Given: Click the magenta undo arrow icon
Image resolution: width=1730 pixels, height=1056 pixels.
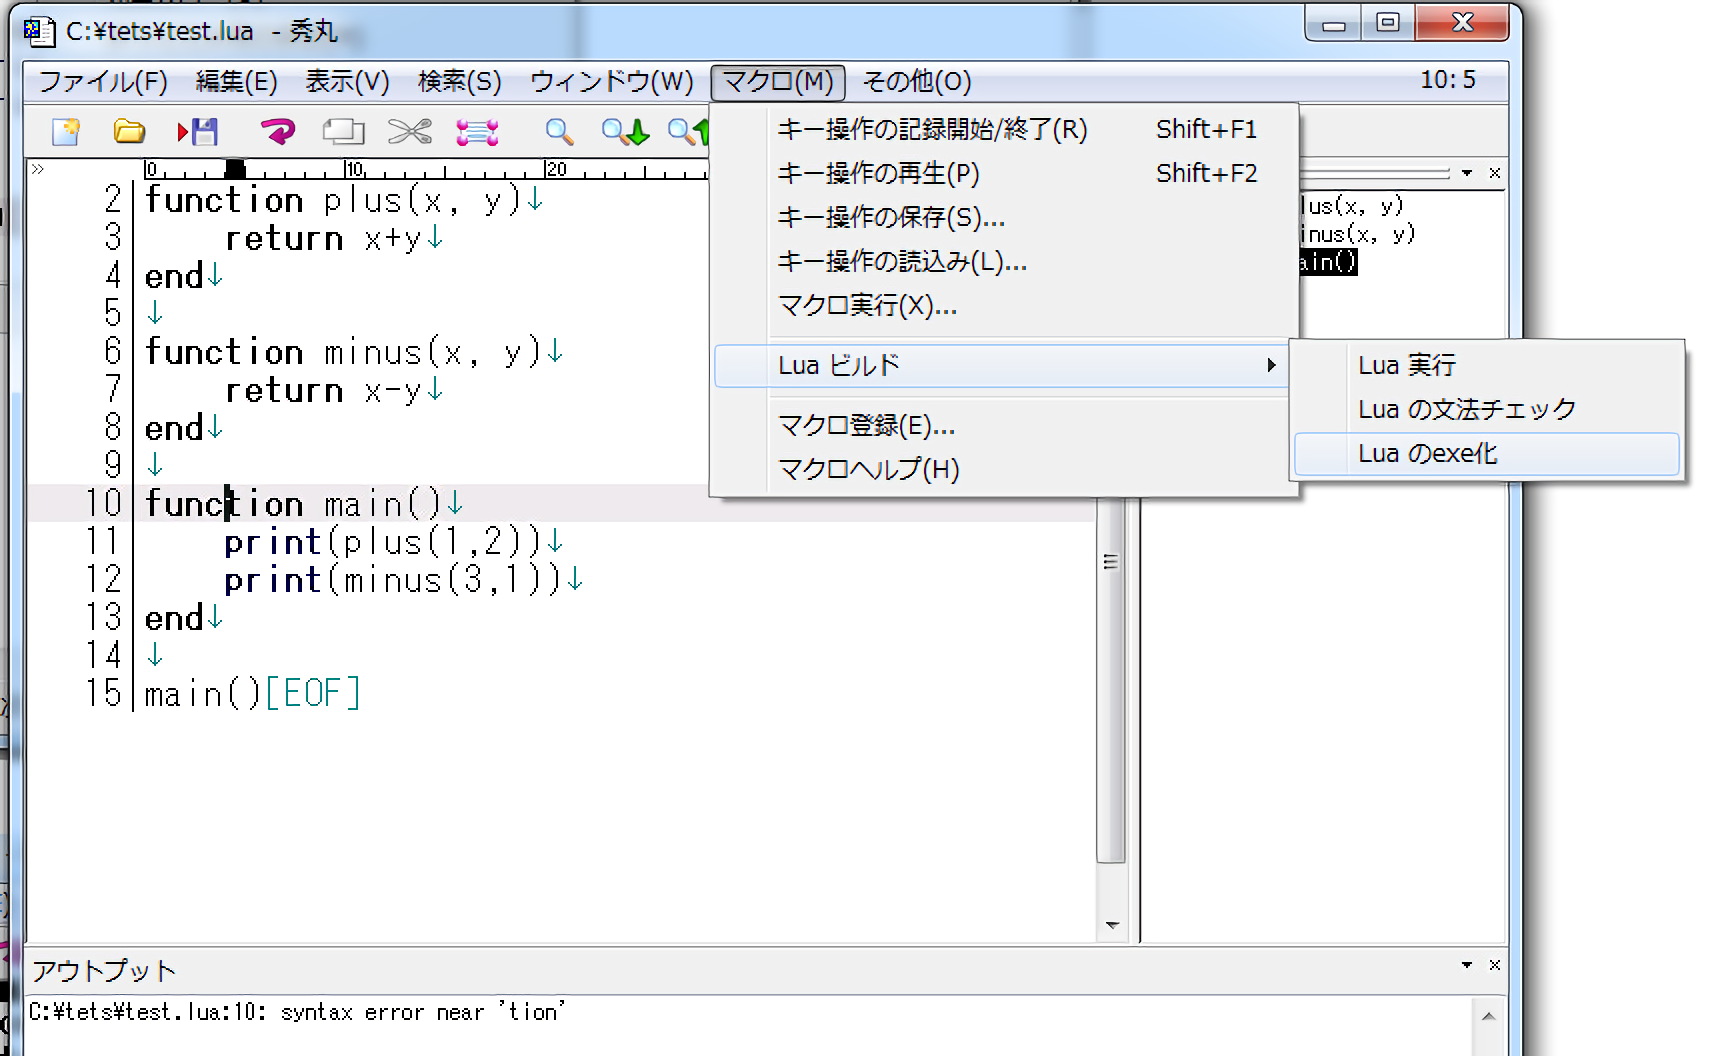Looking at the screenshot, I should [277, 131].
